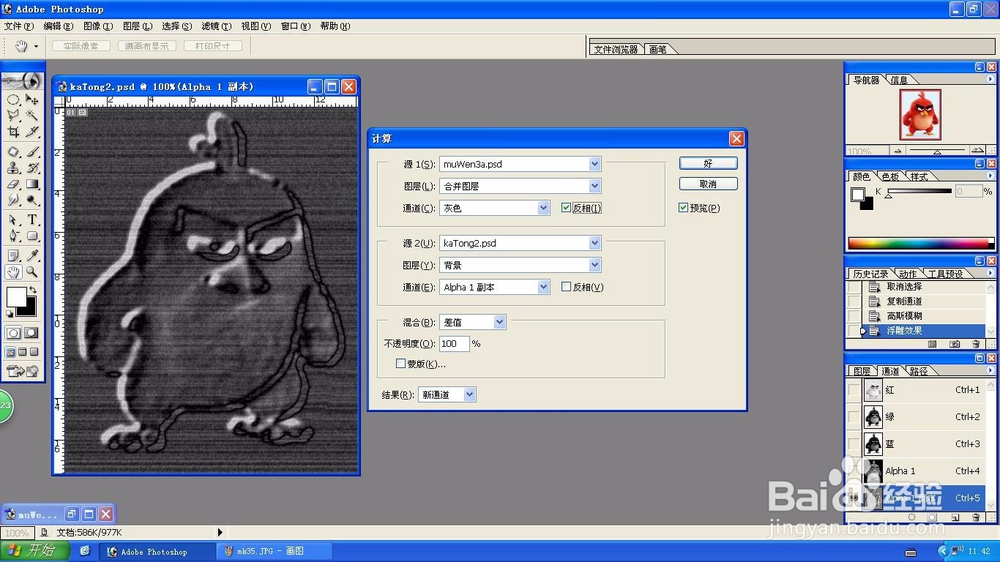Select the Magic Wand tool

[32, 115]
